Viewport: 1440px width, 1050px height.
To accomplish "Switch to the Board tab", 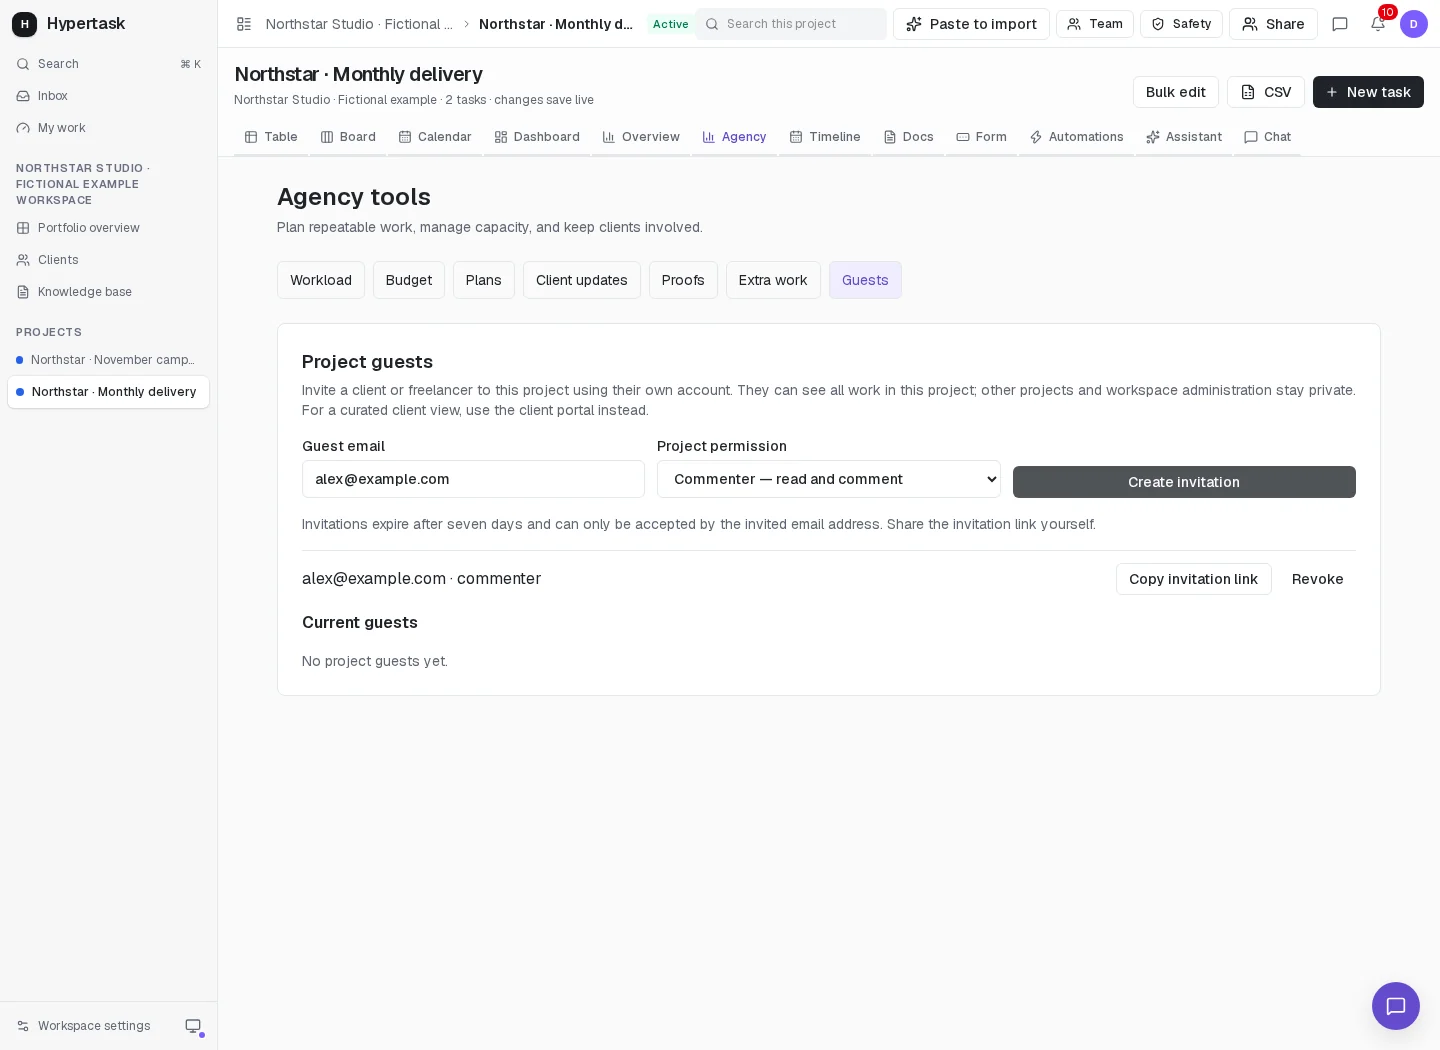I will coord(348,137).
